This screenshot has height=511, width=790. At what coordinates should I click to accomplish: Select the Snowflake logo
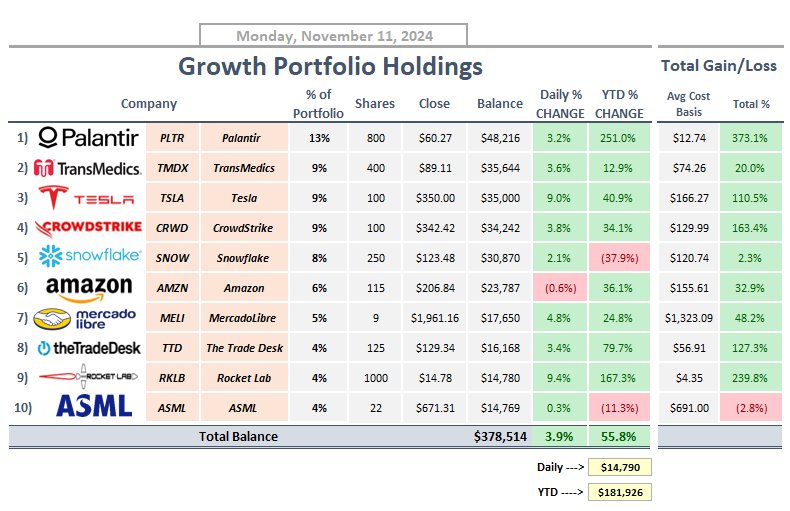click(x=88, y=257)
